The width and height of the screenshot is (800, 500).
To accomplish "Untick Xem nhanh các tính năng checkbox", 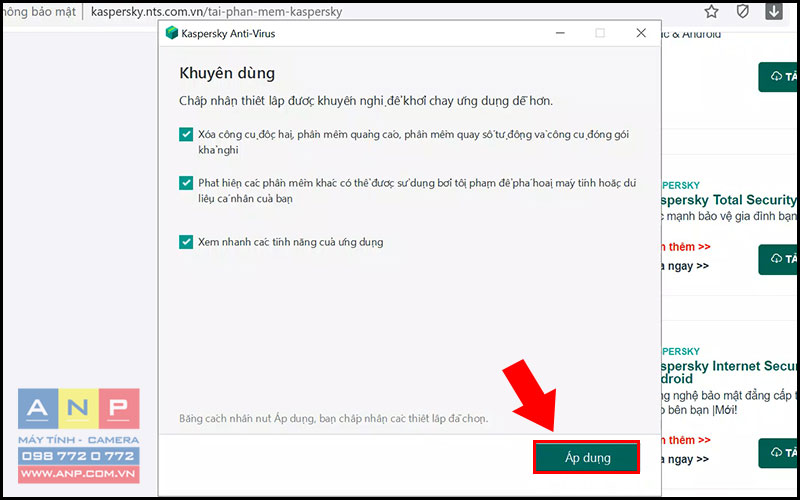I will (x=186, y=241).
